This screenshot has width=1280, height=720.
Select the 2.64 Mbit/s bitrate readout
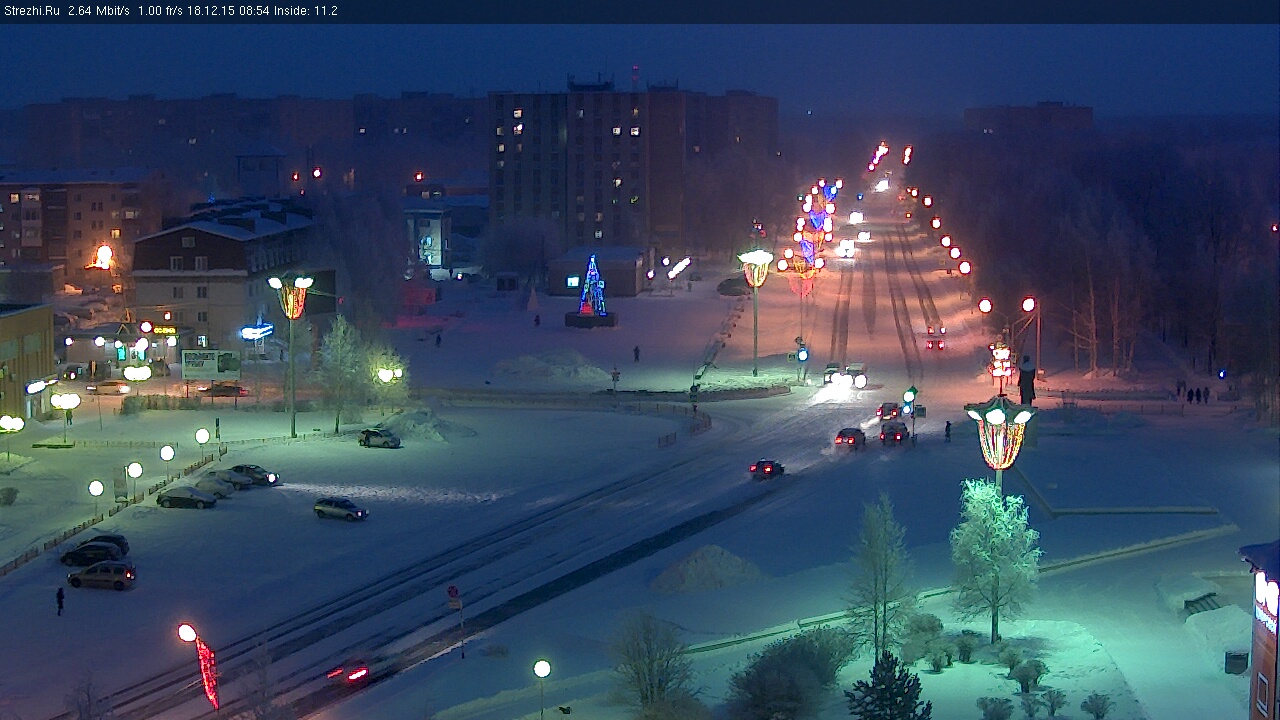point(99,11)
